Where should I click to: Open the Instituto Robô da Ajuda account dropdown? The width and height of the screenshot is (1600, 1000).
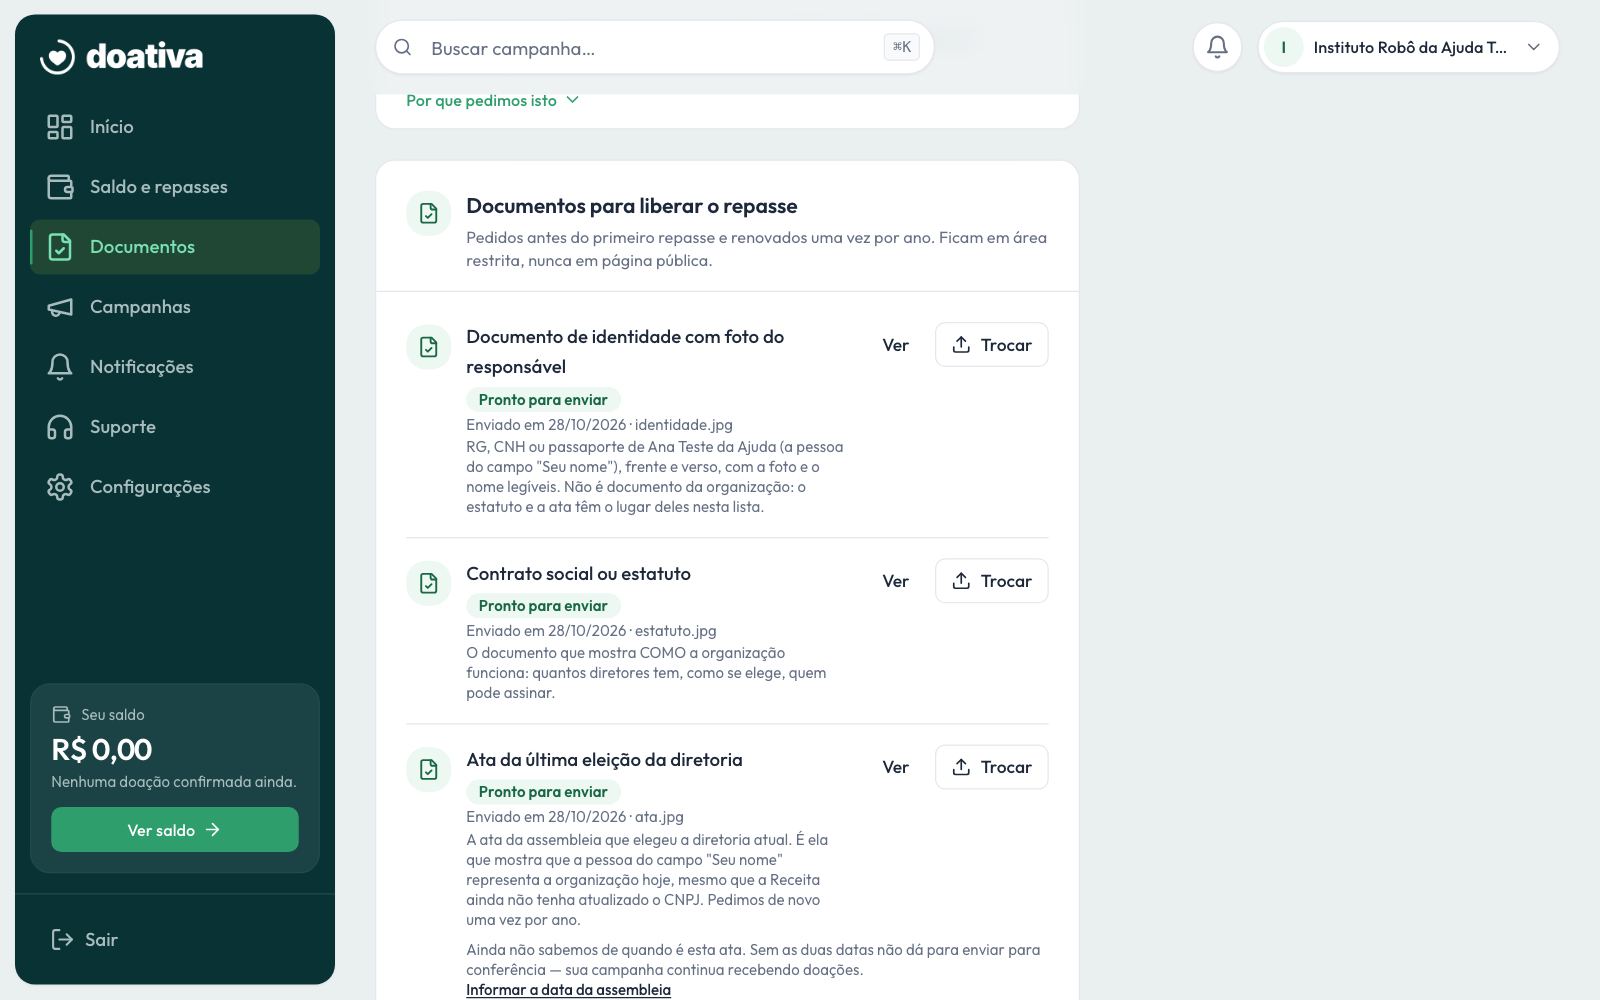coord(1408,47)
